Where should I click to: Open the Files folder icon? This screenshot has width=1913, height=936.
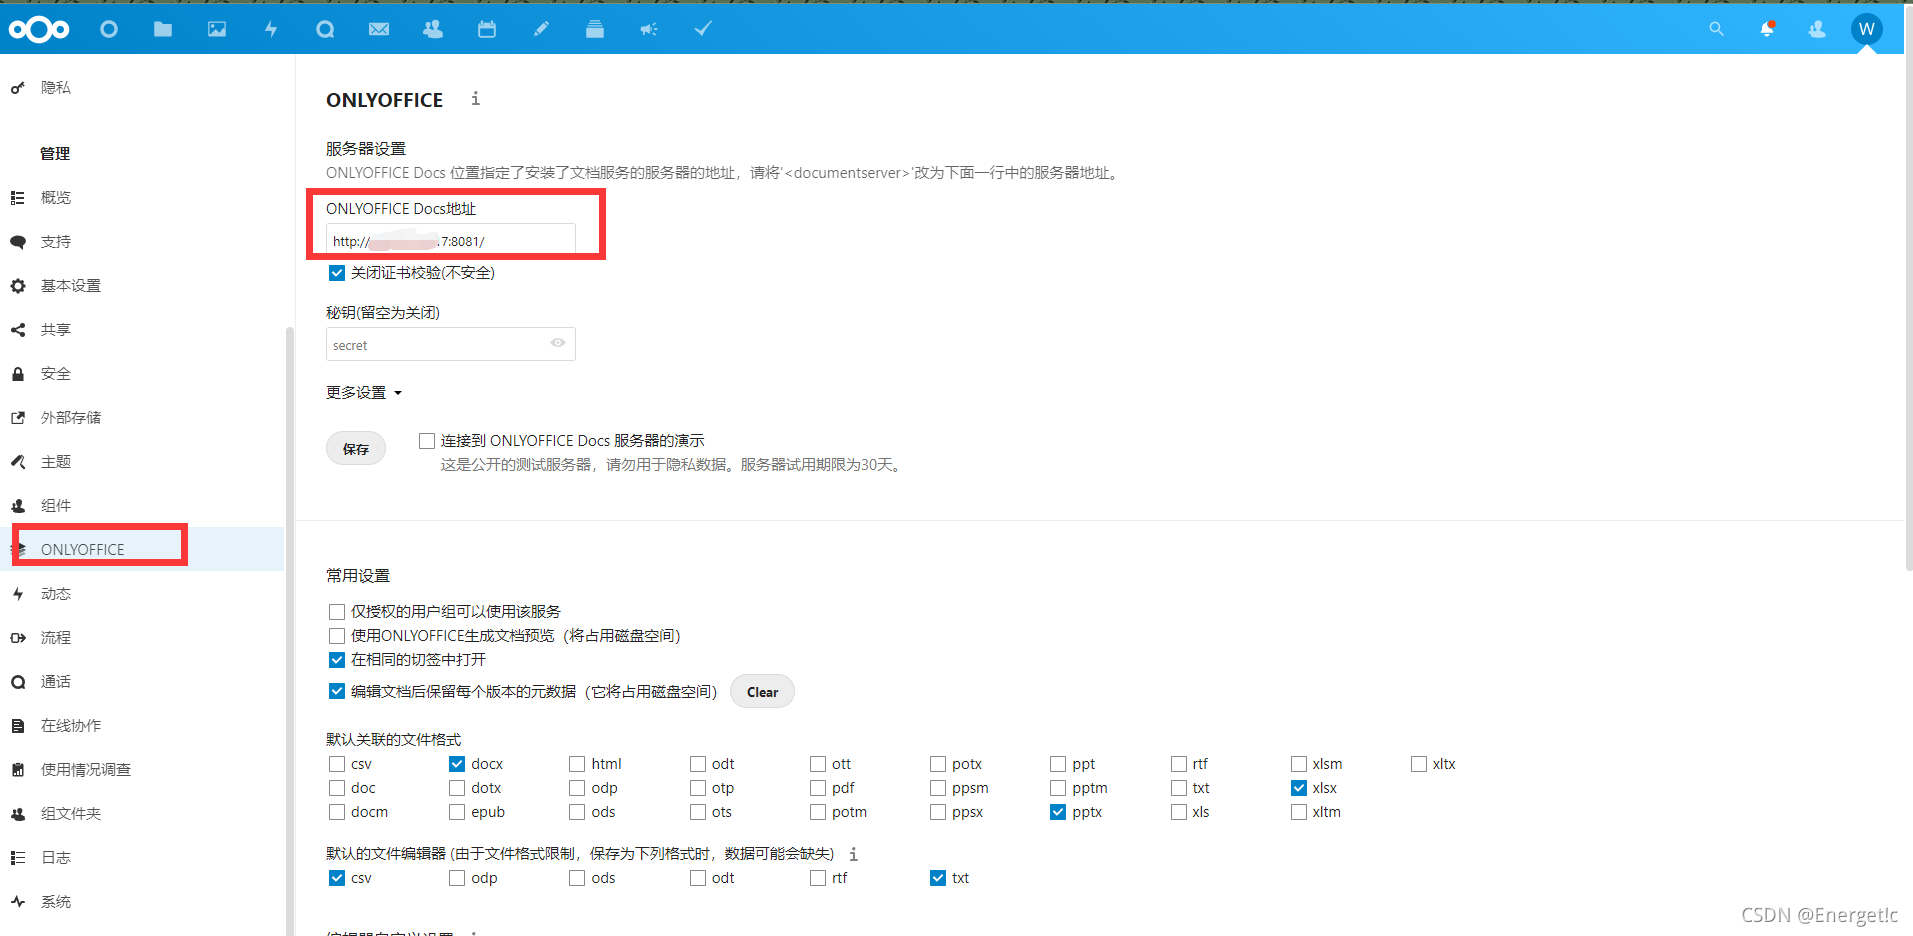(x=163, y=30)
